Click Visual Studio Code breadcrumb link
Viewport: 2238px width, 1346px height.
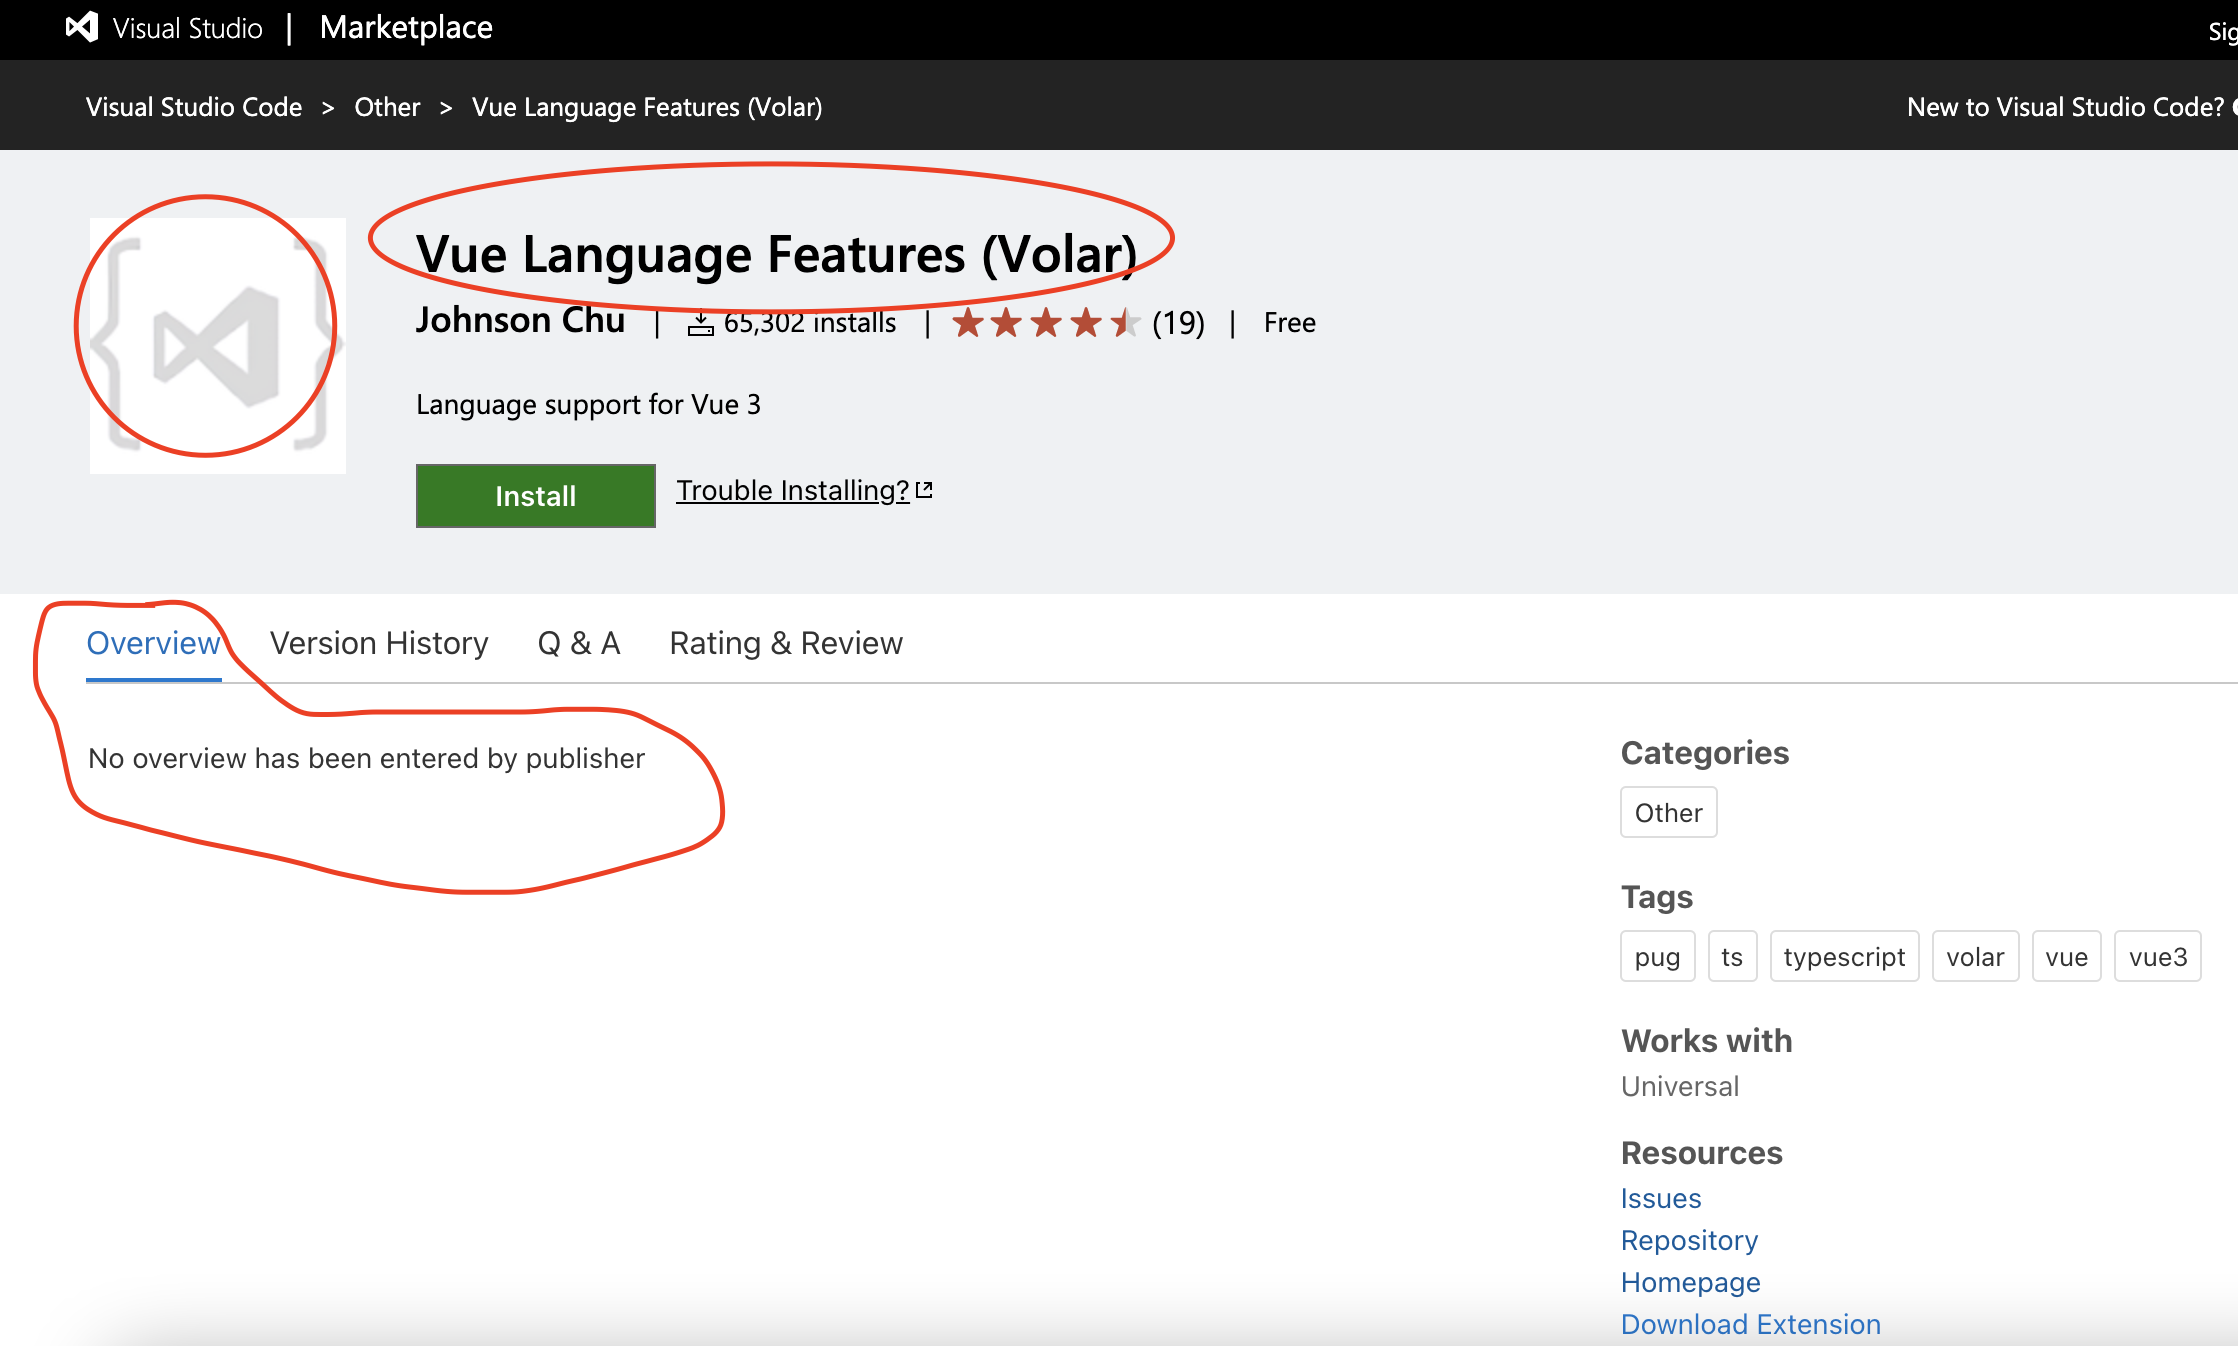click(194, 107)
